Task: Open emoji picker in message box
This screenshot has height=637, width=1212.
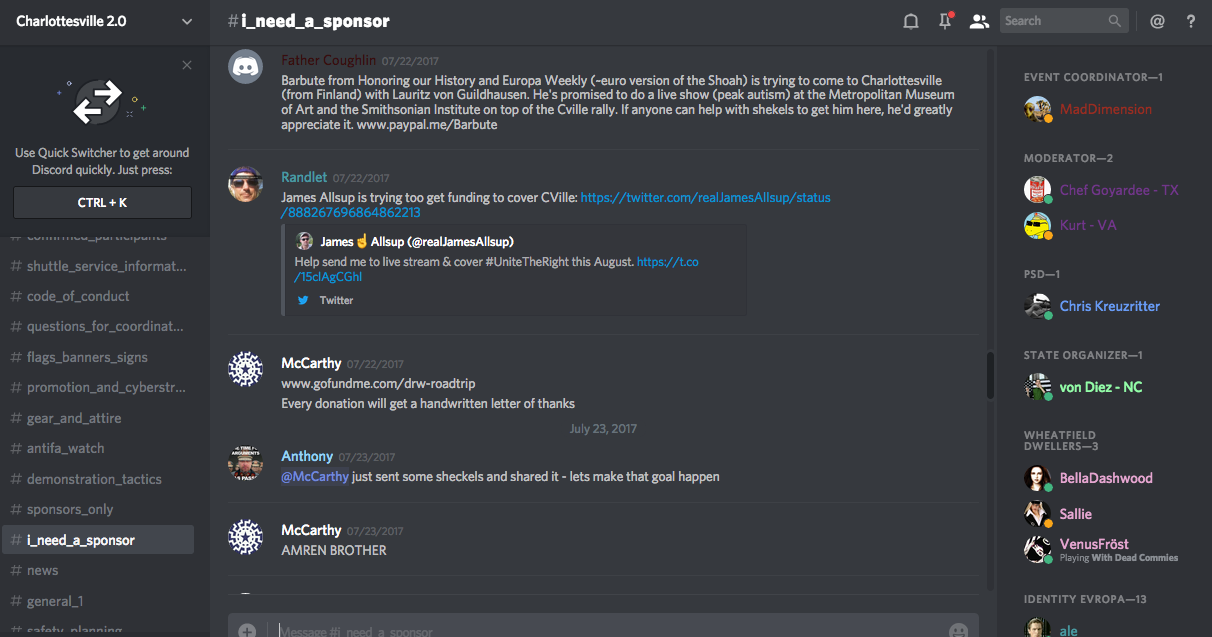Action: coord(958,631)
